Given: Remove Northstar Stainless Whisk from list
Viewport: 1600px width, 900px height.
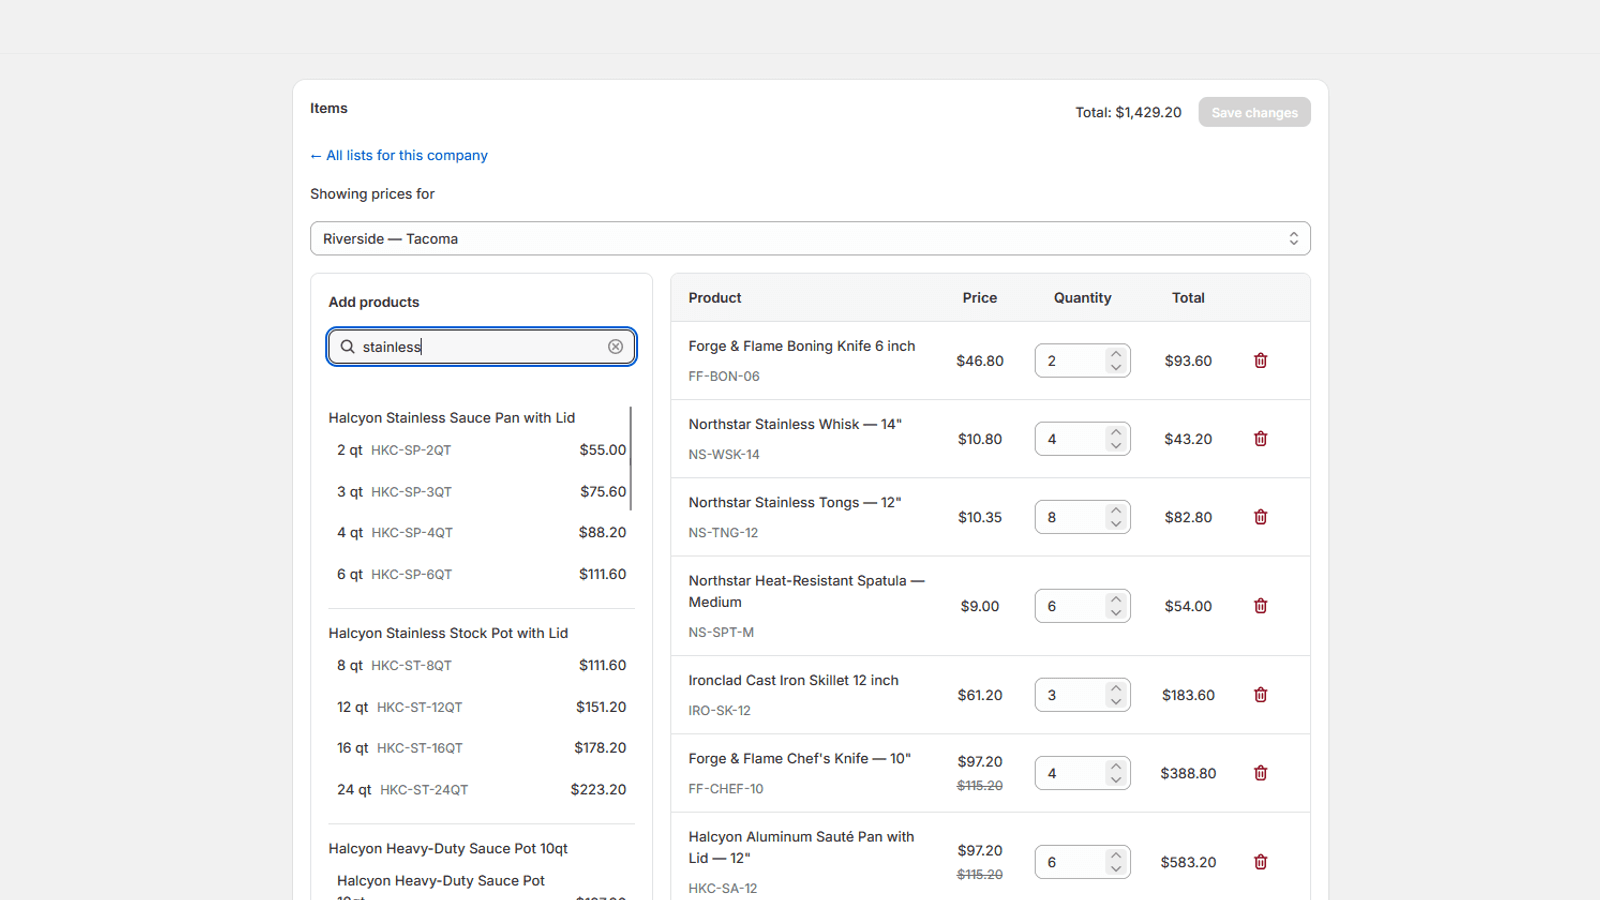Looking at the screenshot, I should pyautogui.click(x=1260, y=439).
